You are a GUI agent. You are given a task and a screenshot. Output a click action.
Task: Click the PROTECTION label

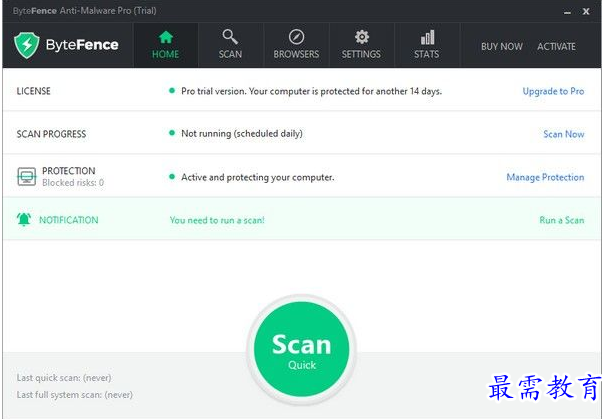pos(68,171)
